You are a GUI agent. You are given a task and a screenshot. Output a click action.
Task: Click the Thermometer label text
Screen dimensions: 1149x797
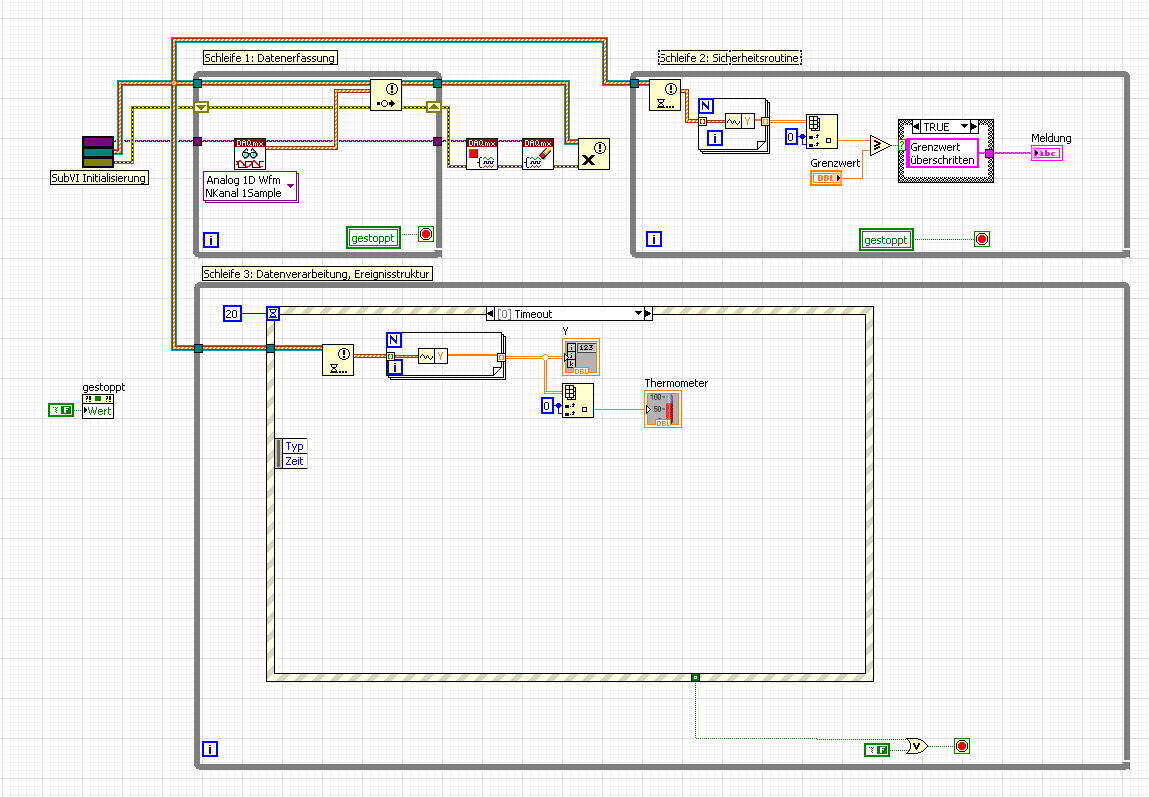pyautogui.click(x=676, y=382)
